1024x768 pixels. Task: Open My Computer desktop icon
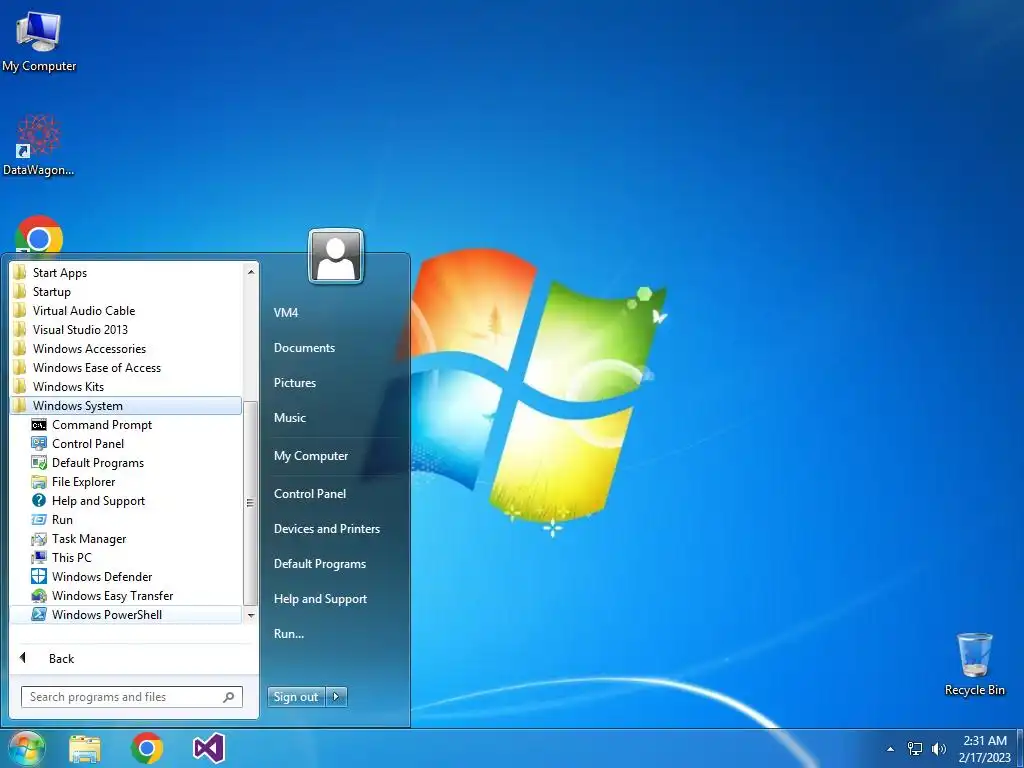39,42
